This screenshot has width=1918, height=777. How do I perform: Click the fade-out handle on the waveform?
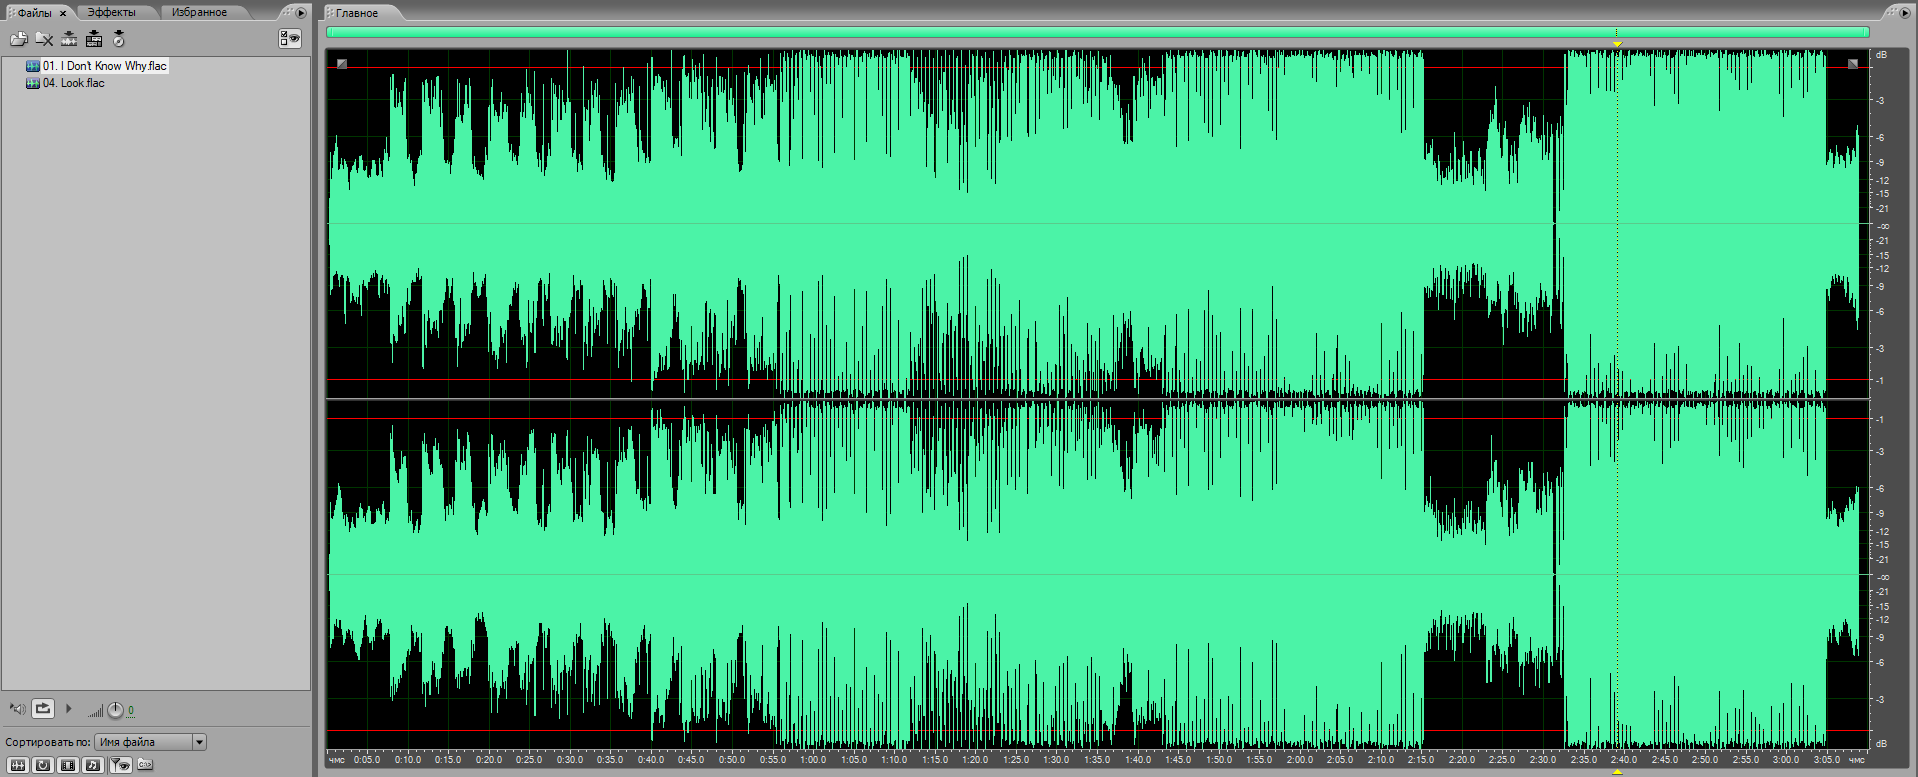1852,63
